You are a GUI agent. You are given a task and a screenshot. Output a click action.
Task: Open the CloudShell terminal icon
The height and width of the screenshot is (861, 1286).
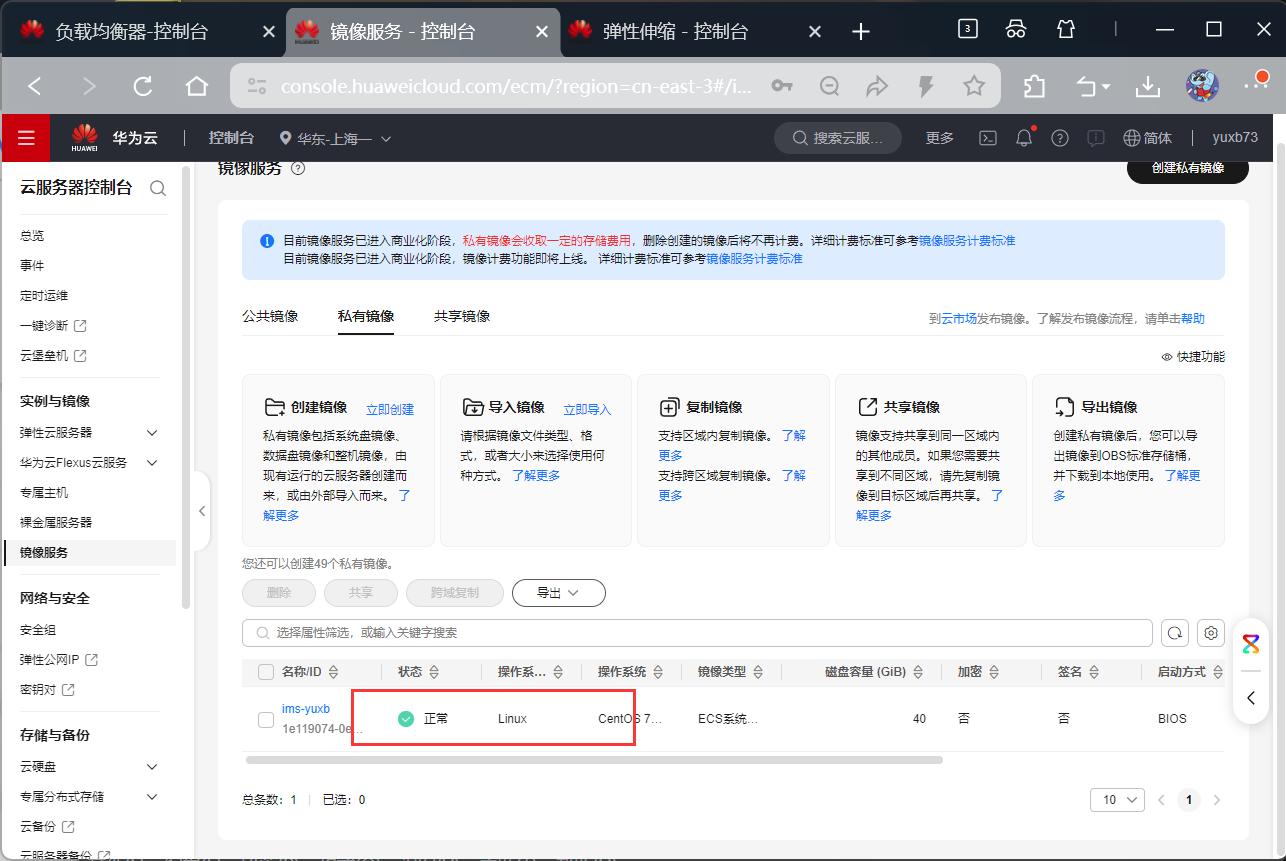click(987, 138)
